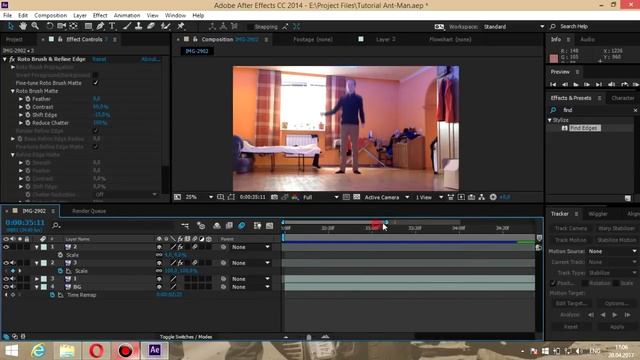Open the File menu
Viewport: 640px width, 360px height.
[7, 15]
